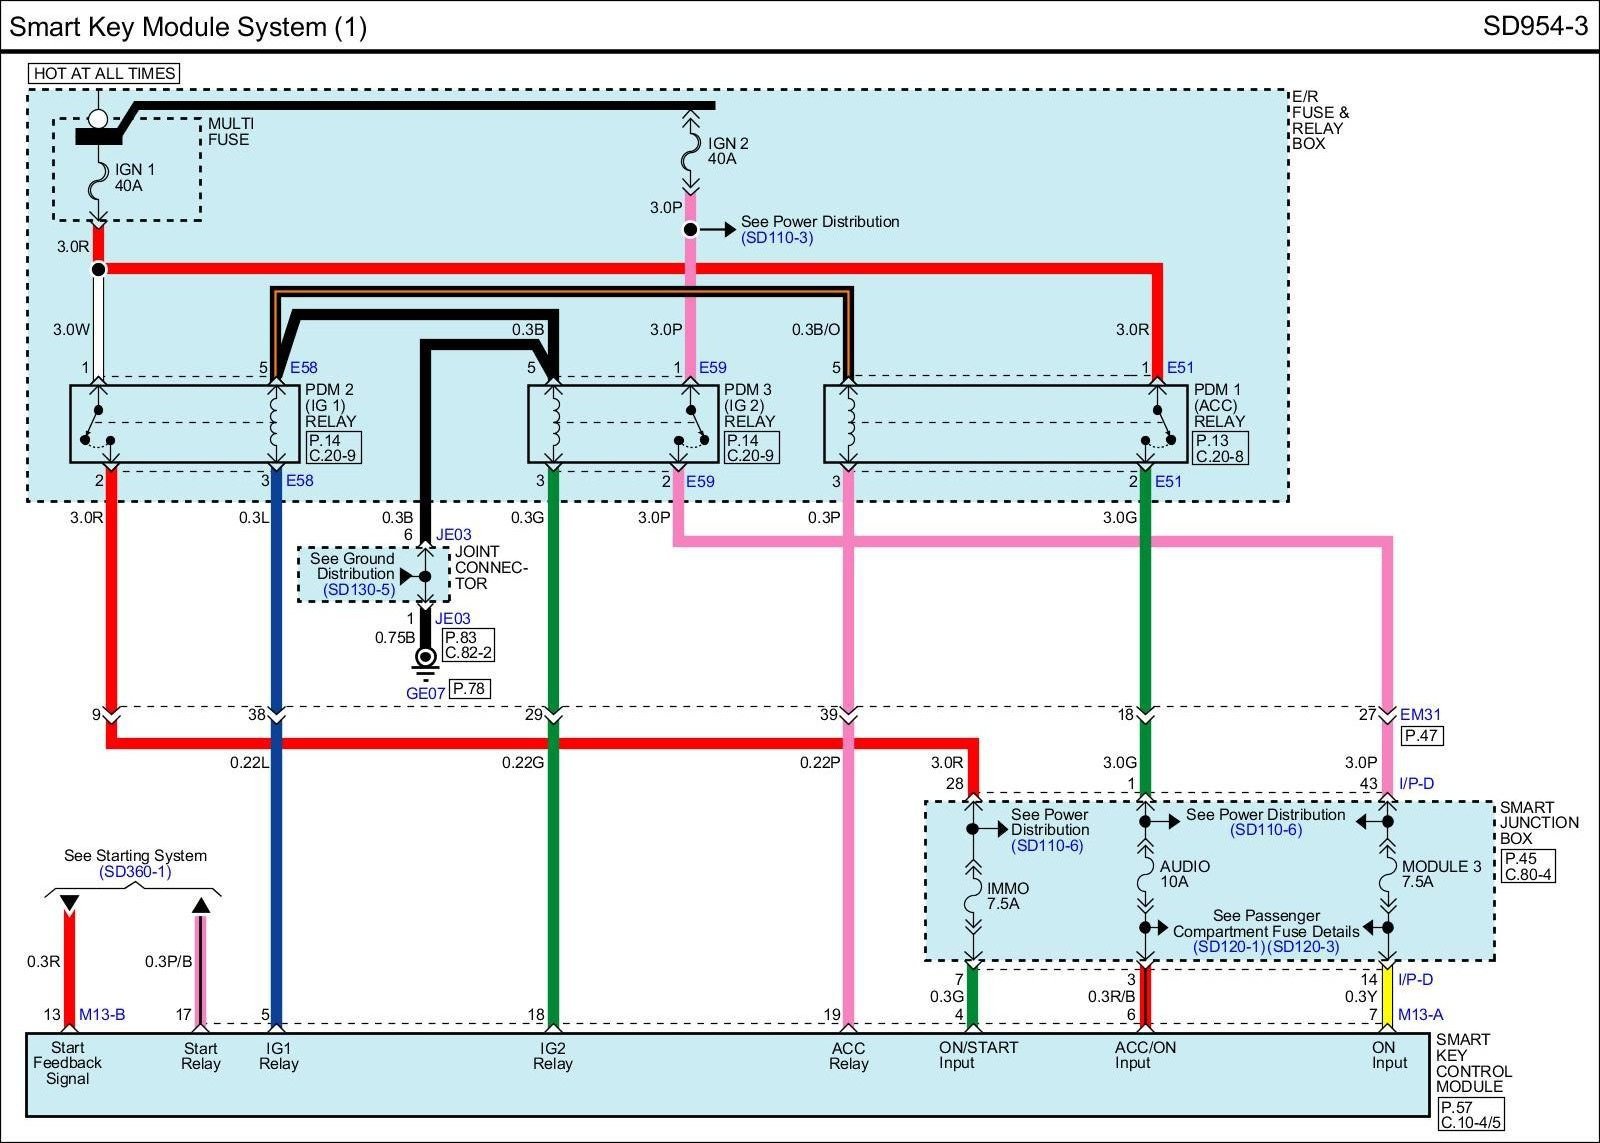This screenshot has height=1143, width=1600.
Task: Click the P.57 C.10-4/5 module reference
Action: click(x=1470, y=1115)
